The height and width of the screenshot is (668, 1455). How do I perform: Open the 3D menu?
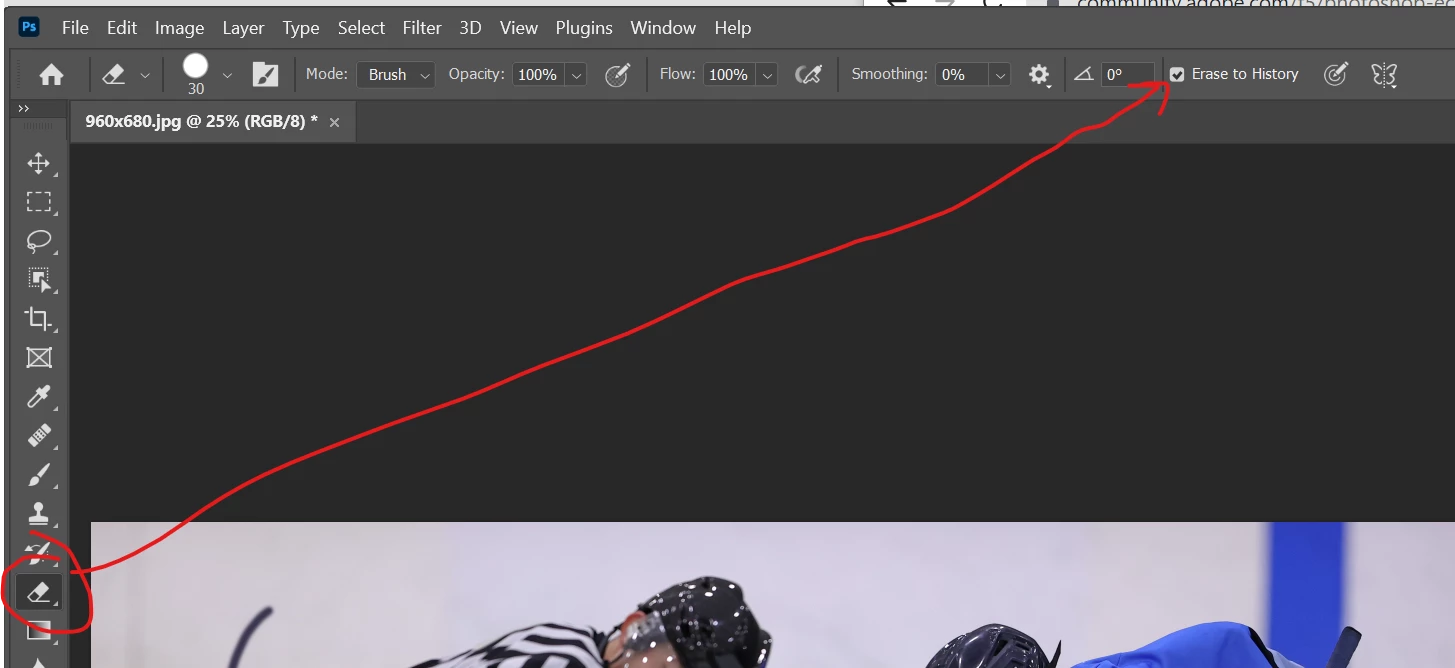(470, 28)
